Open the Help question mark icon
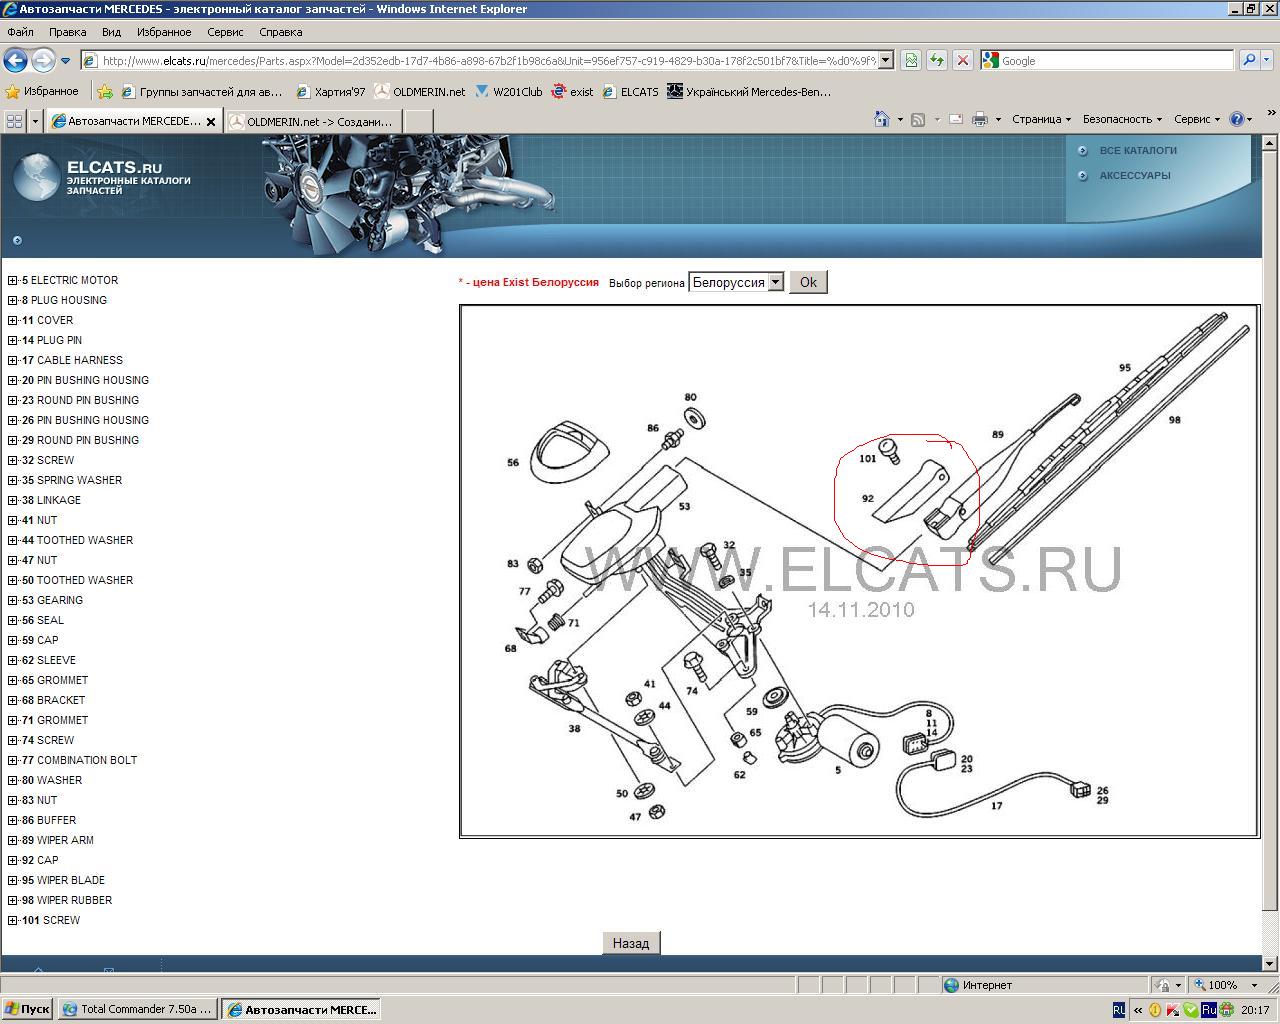 tap(1236, 119)
